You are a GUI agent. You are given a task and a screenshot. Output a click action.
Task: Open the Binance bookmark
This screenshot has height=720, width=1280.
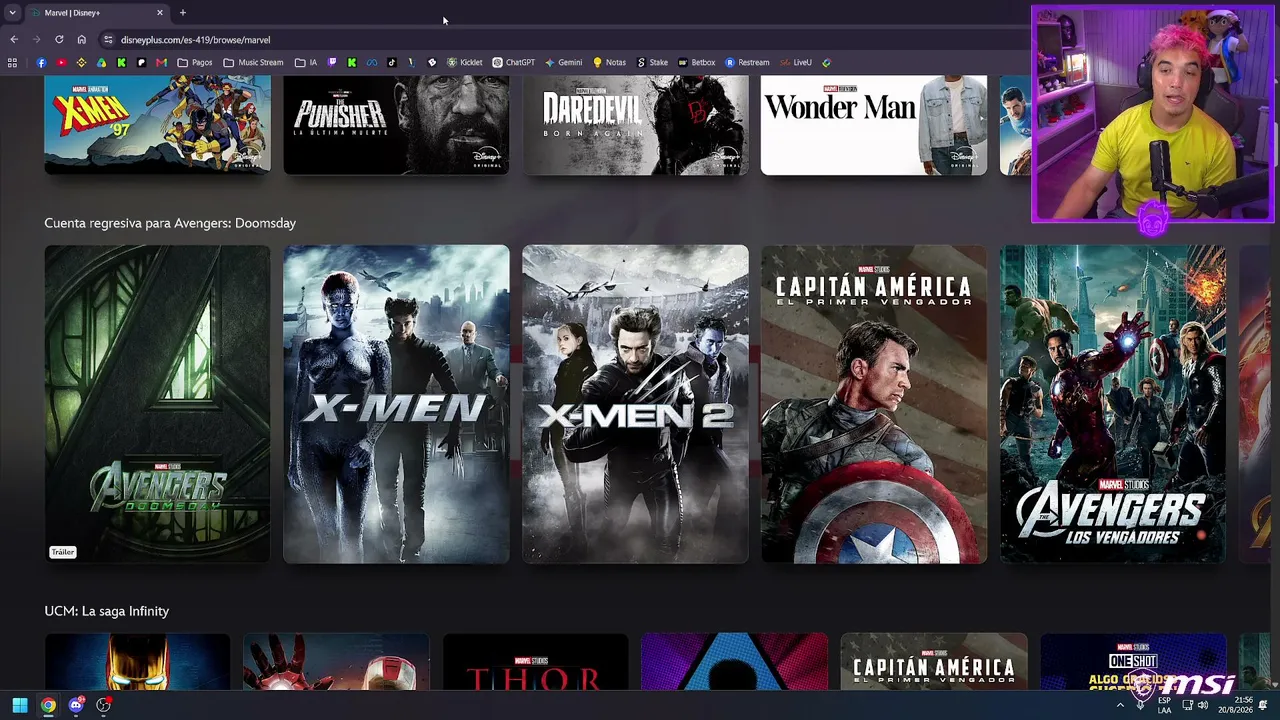[x=81, y=62]
